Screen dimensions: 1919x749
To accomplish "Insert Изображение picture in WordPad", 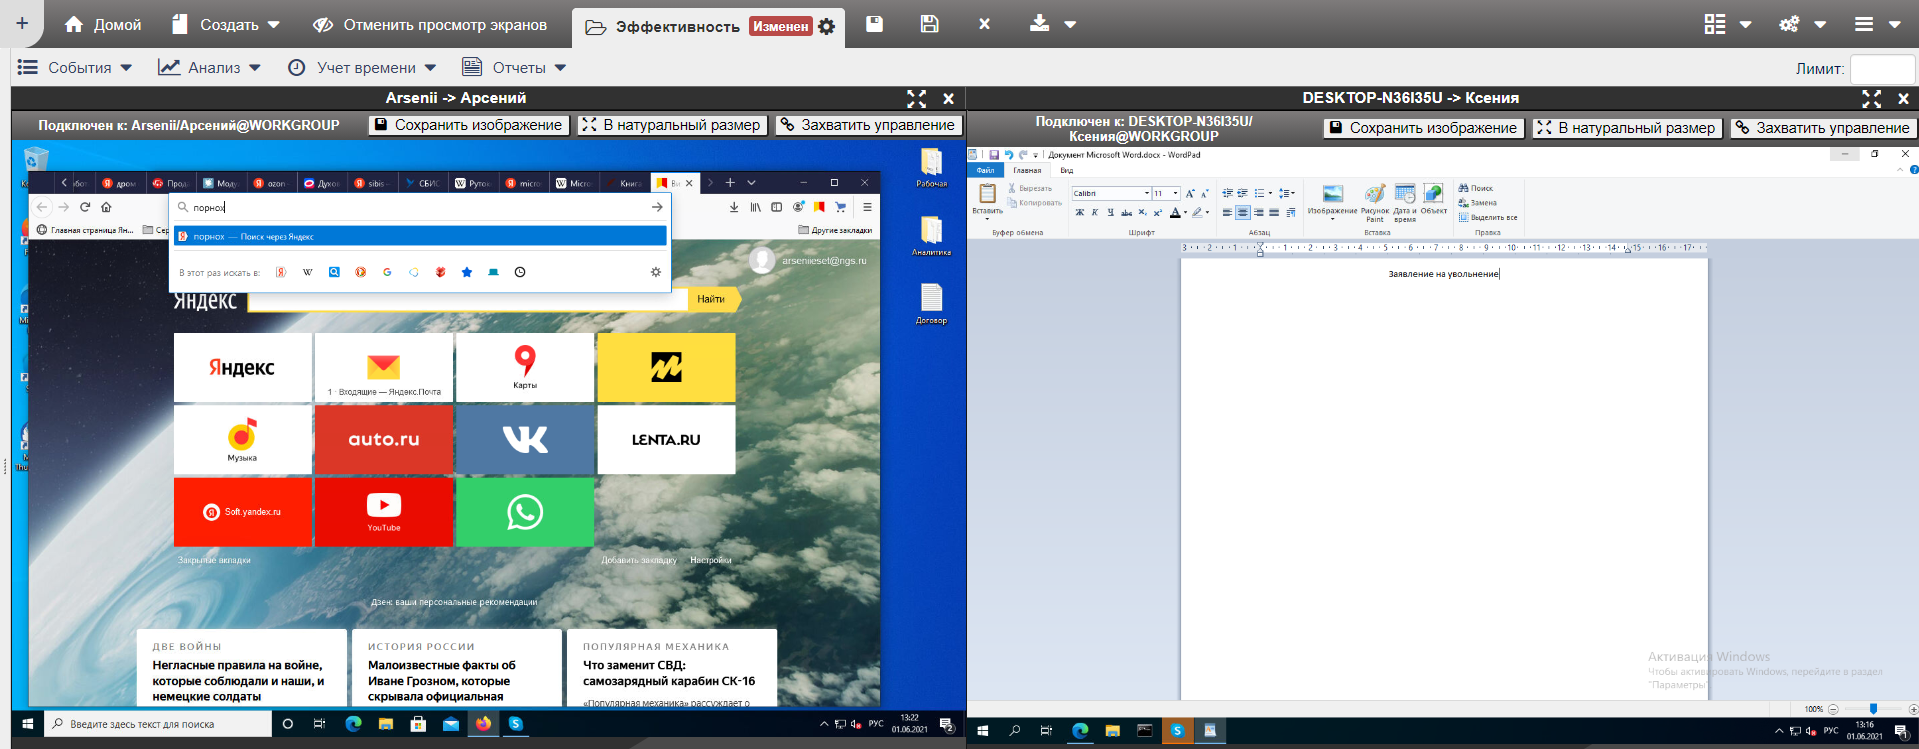I will point(1332,200).
